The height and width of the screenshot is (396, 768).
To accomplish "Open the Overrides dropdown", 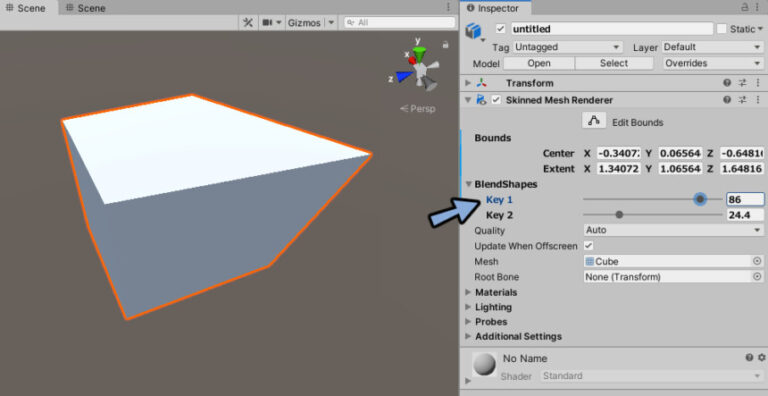I will coord(712,63).
